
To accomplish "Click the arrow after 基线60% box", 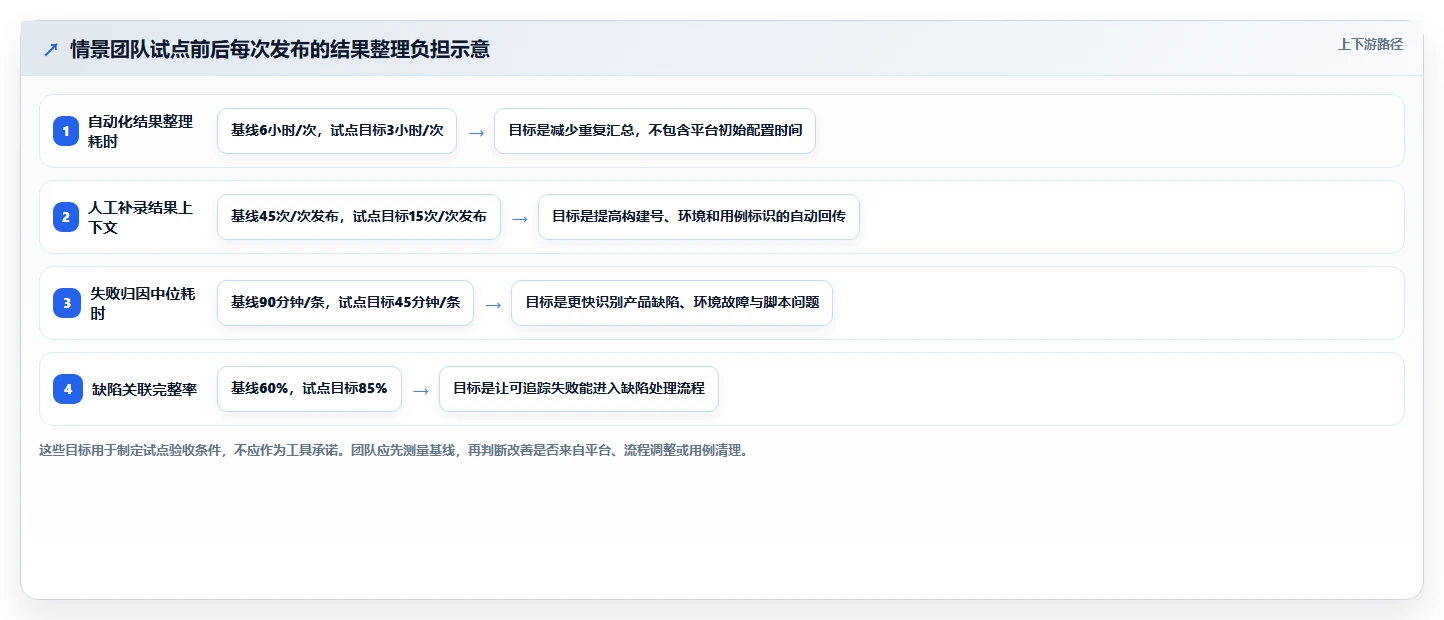I will 421,390.
